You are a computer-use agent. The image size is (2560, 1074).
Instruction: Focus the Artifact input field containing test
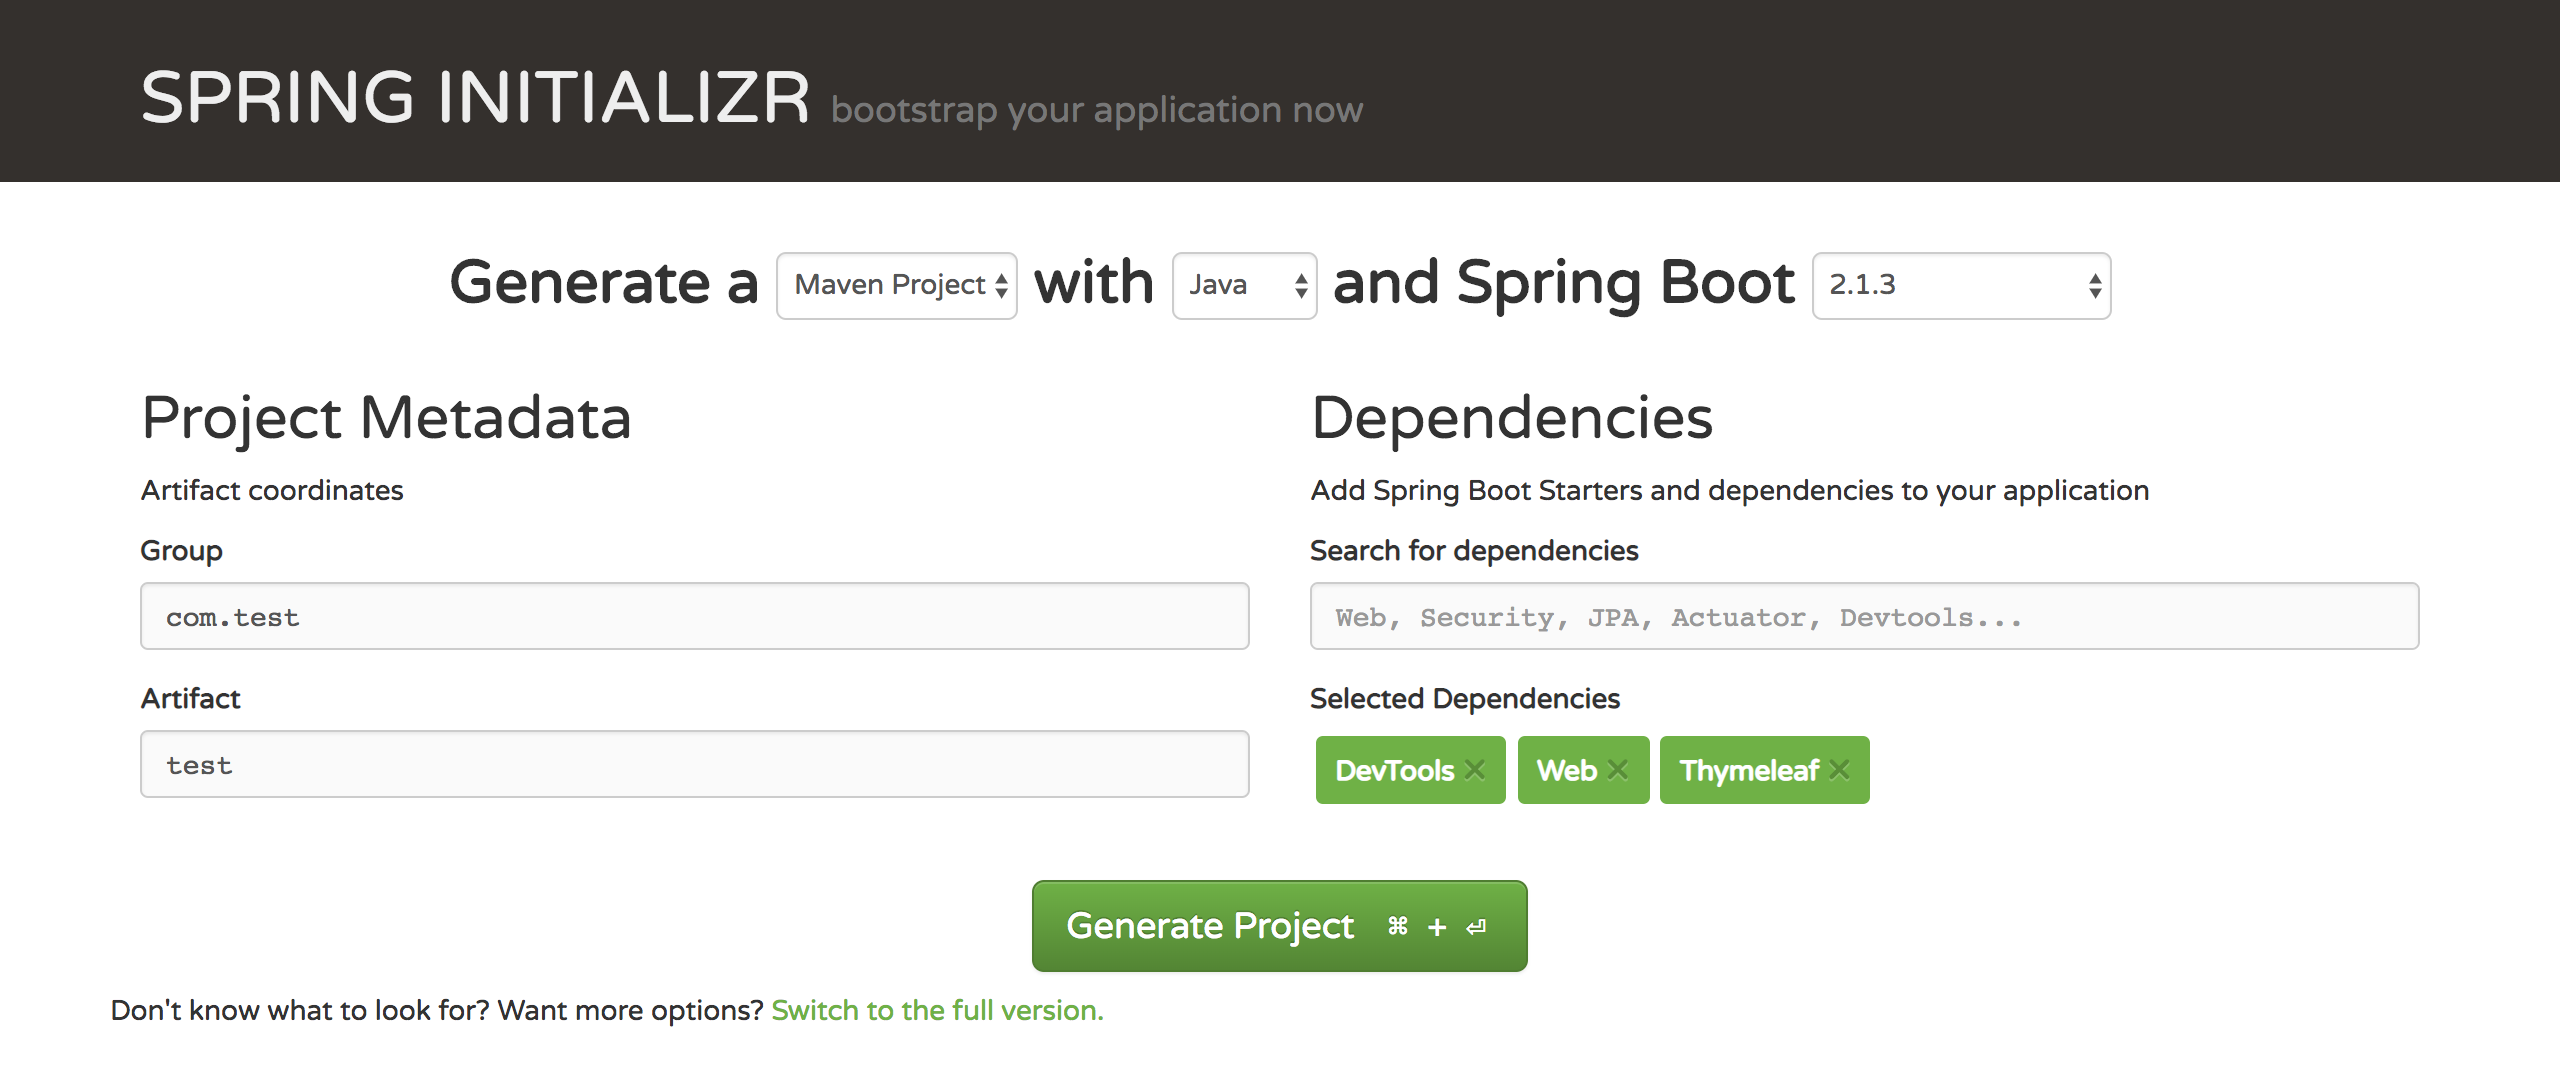(x=695, y=764)
